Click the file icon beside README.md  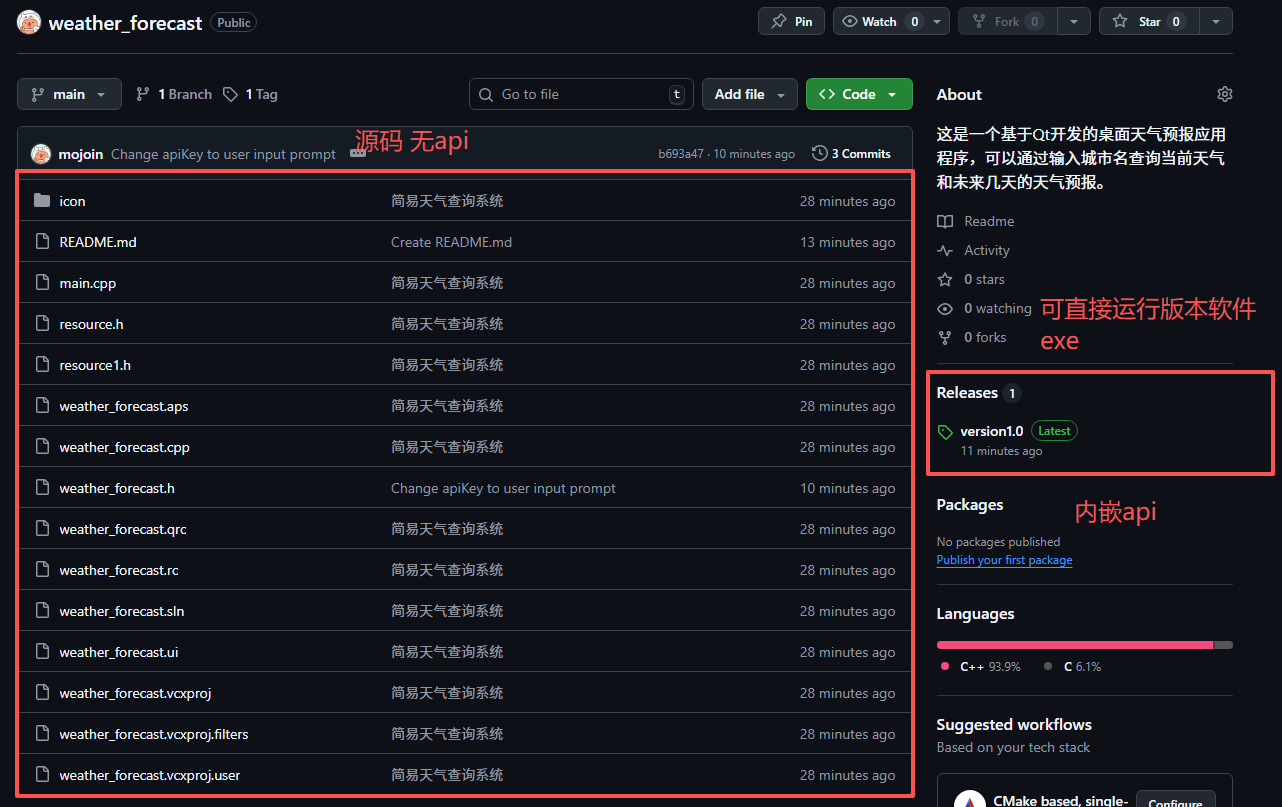(42, 242)
